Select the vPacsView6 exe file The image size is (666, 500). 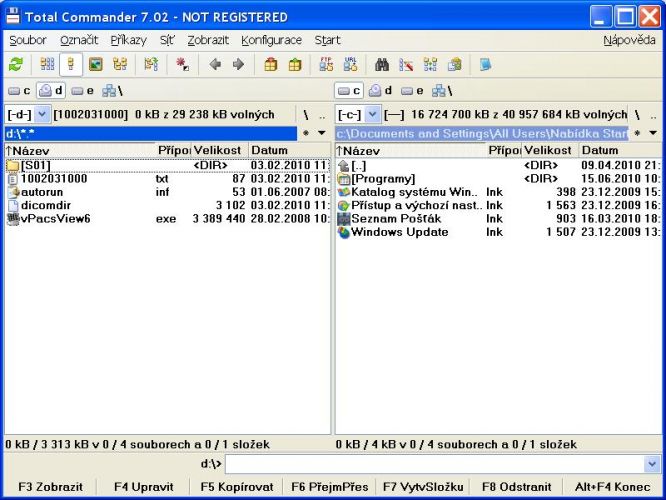pyautogui.click(x=167, y=219)
